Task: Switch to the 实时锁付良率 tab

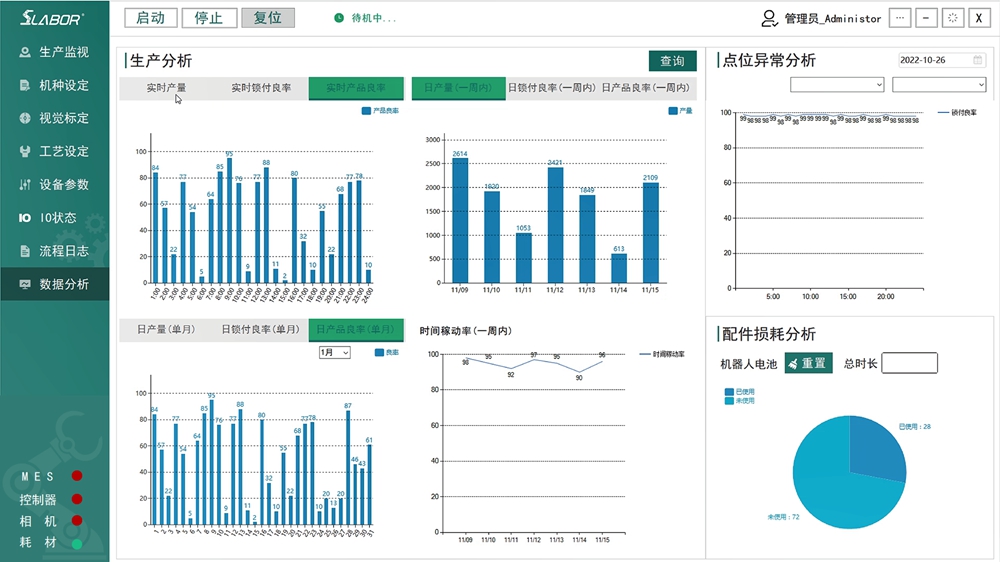Action: pos(261,88)
